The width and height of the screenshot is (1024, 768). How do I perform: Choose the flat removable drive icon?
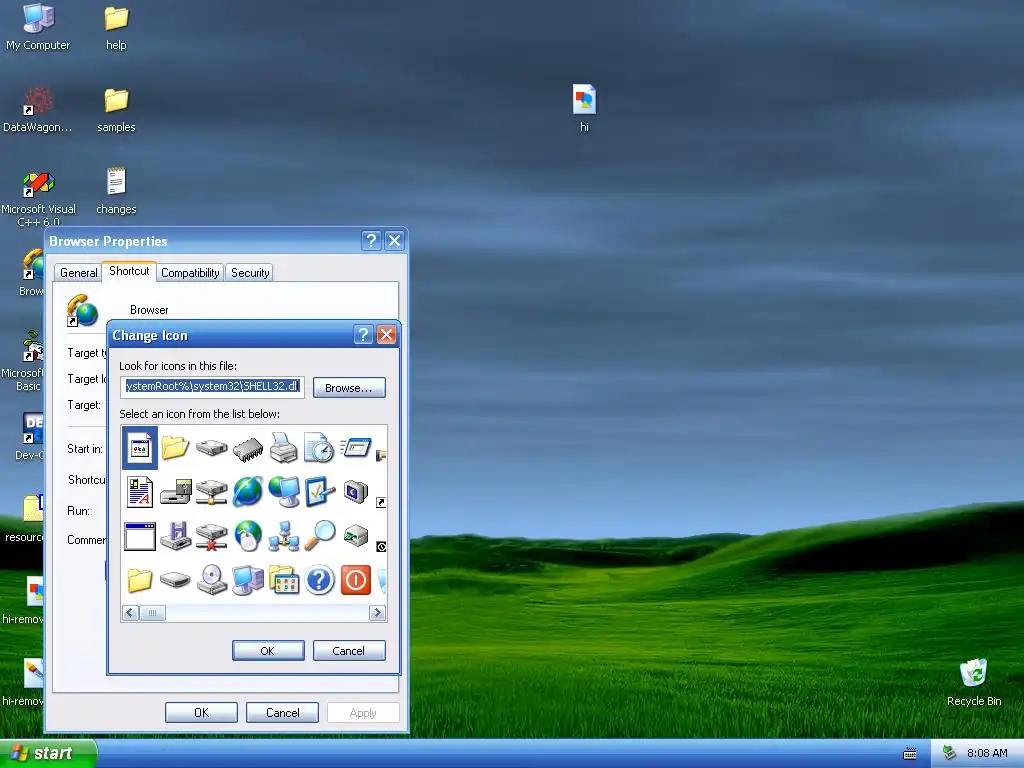[x=175, y=580]
